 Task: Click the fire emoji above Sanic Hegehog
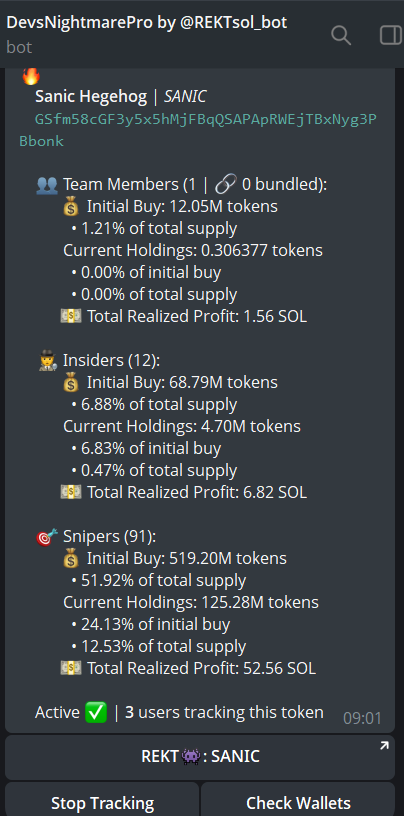click(x=31, y=76)
